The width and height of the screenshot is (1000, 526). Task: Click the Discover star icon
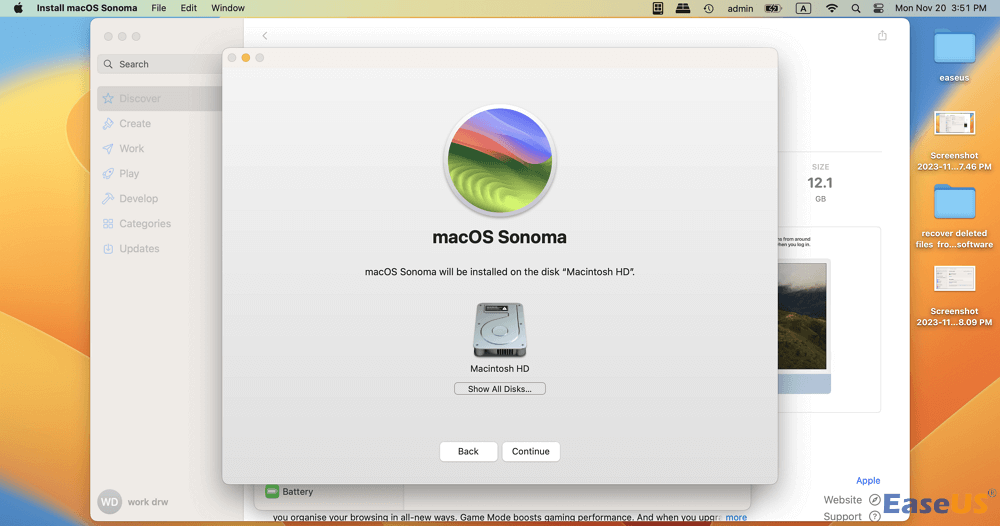click(108, 98)
